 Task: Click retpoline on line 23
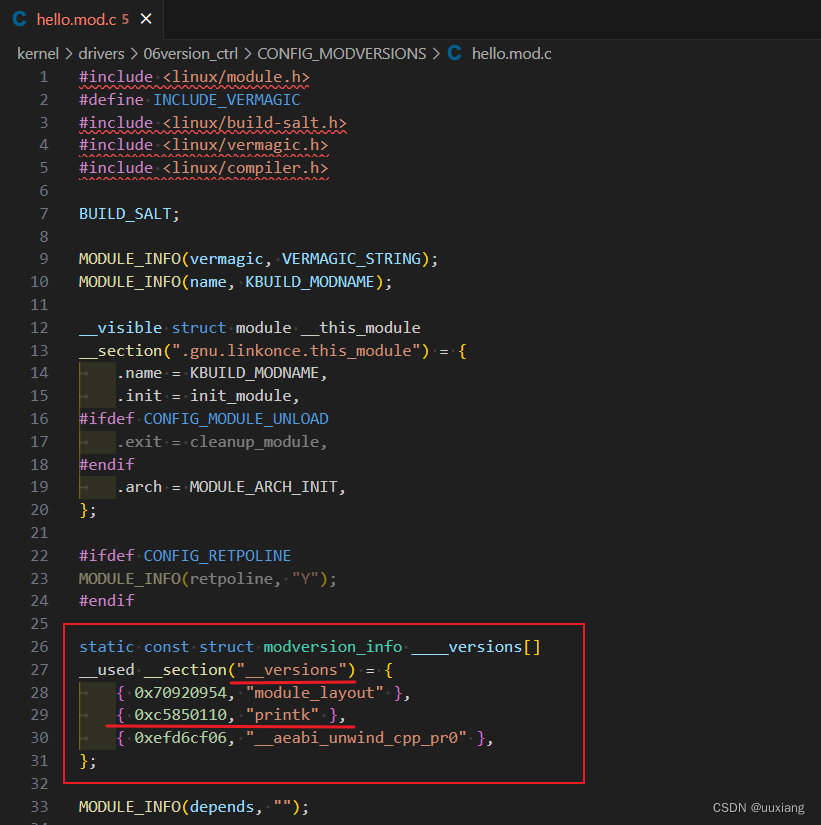(x=232, y=579)
